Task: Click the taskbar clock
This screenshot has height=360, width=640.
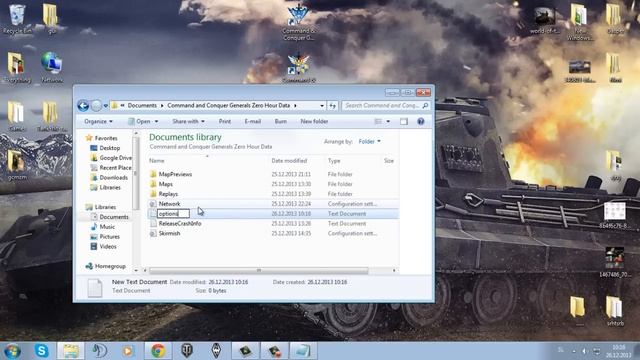Action: 618,351
